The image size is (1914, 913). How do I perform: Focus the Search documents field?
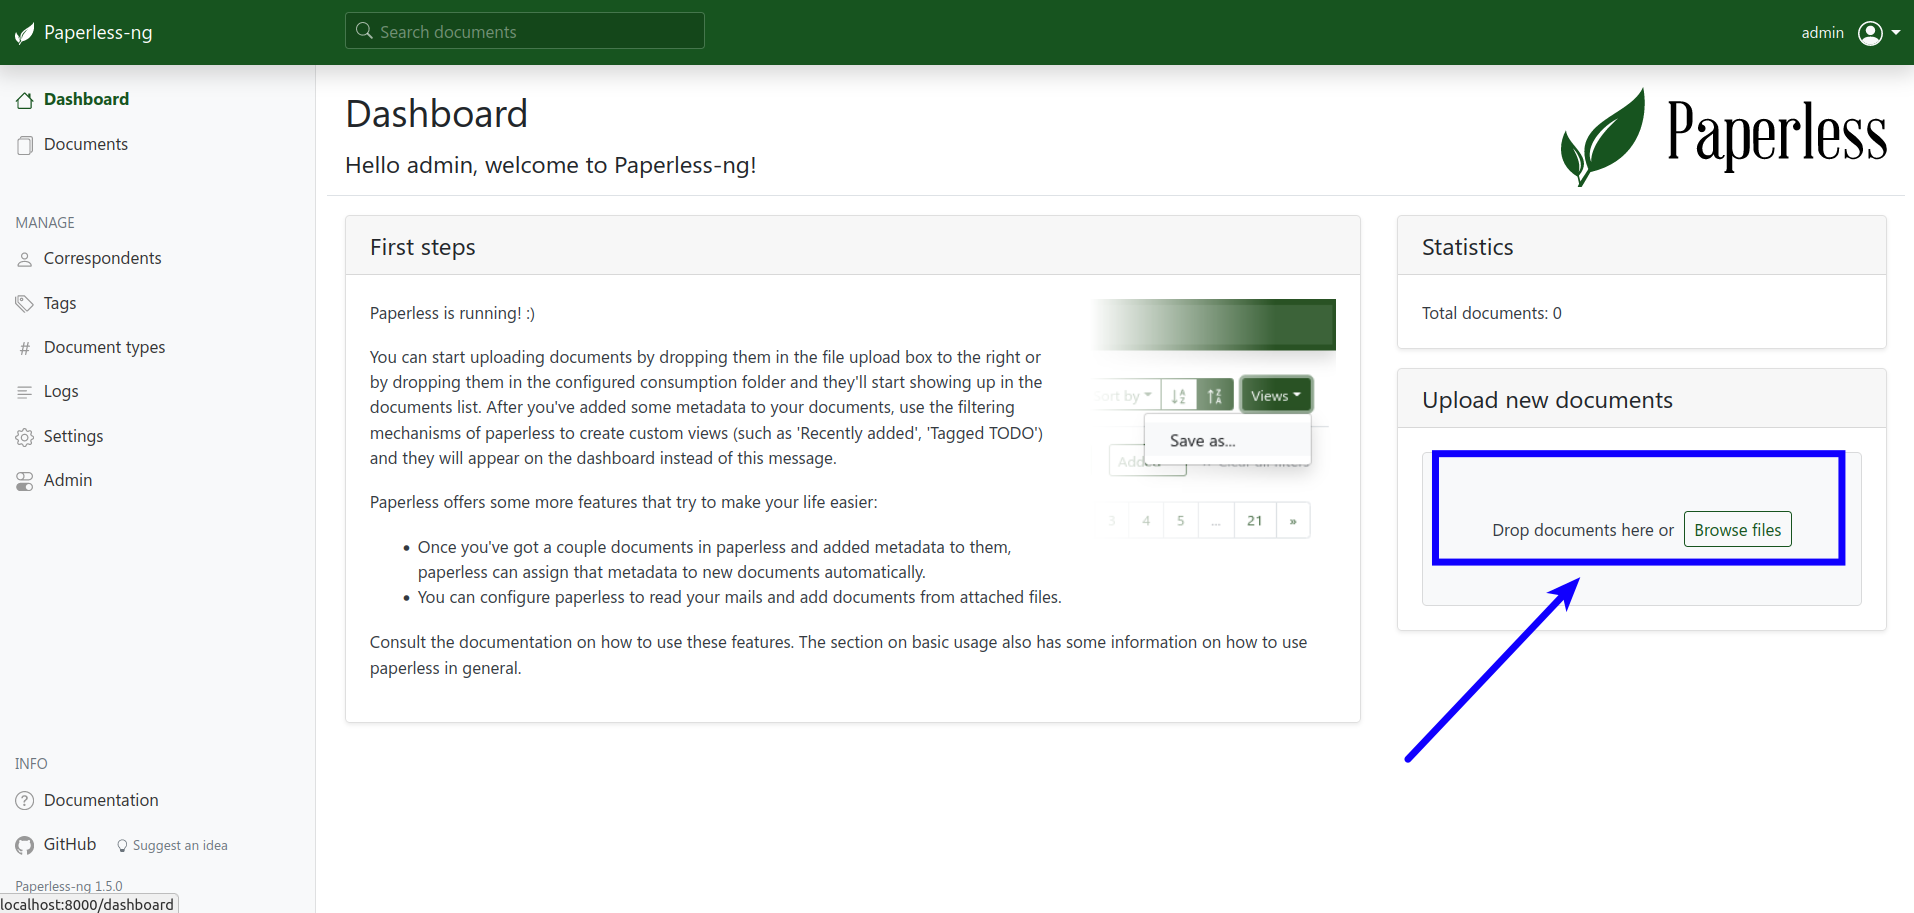(525, 31)
